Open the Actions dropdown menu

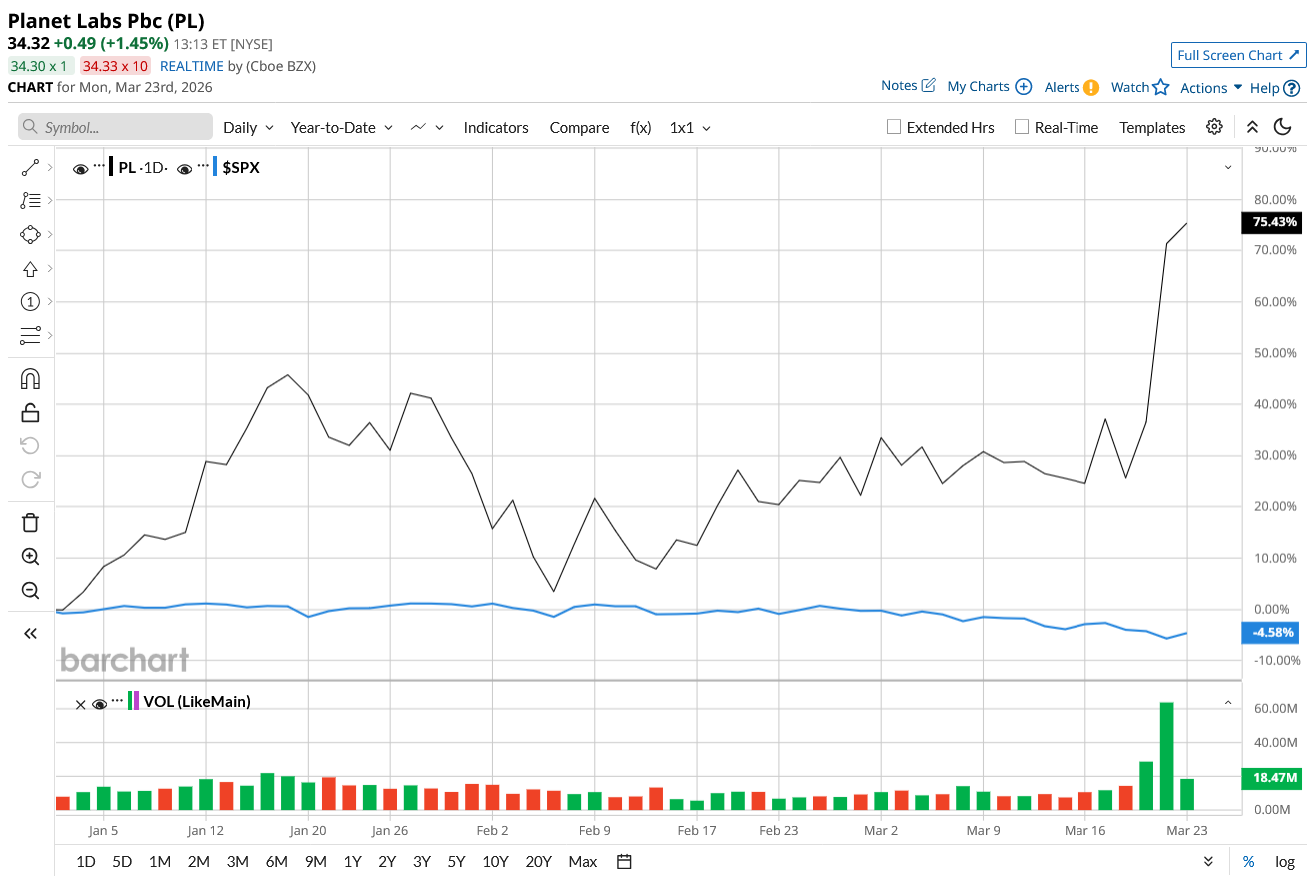[1211, 87]
